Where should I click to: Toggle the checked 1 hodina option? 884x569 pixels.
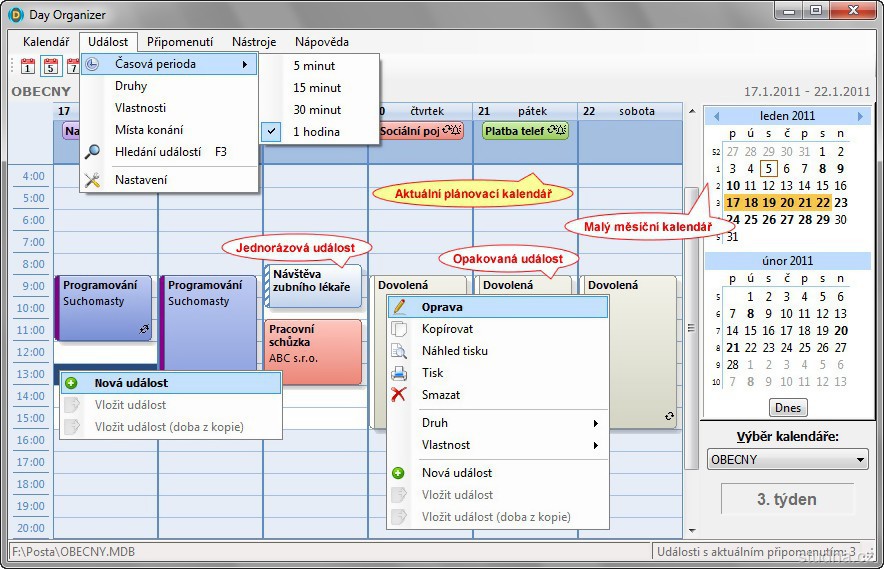[316, 132]
